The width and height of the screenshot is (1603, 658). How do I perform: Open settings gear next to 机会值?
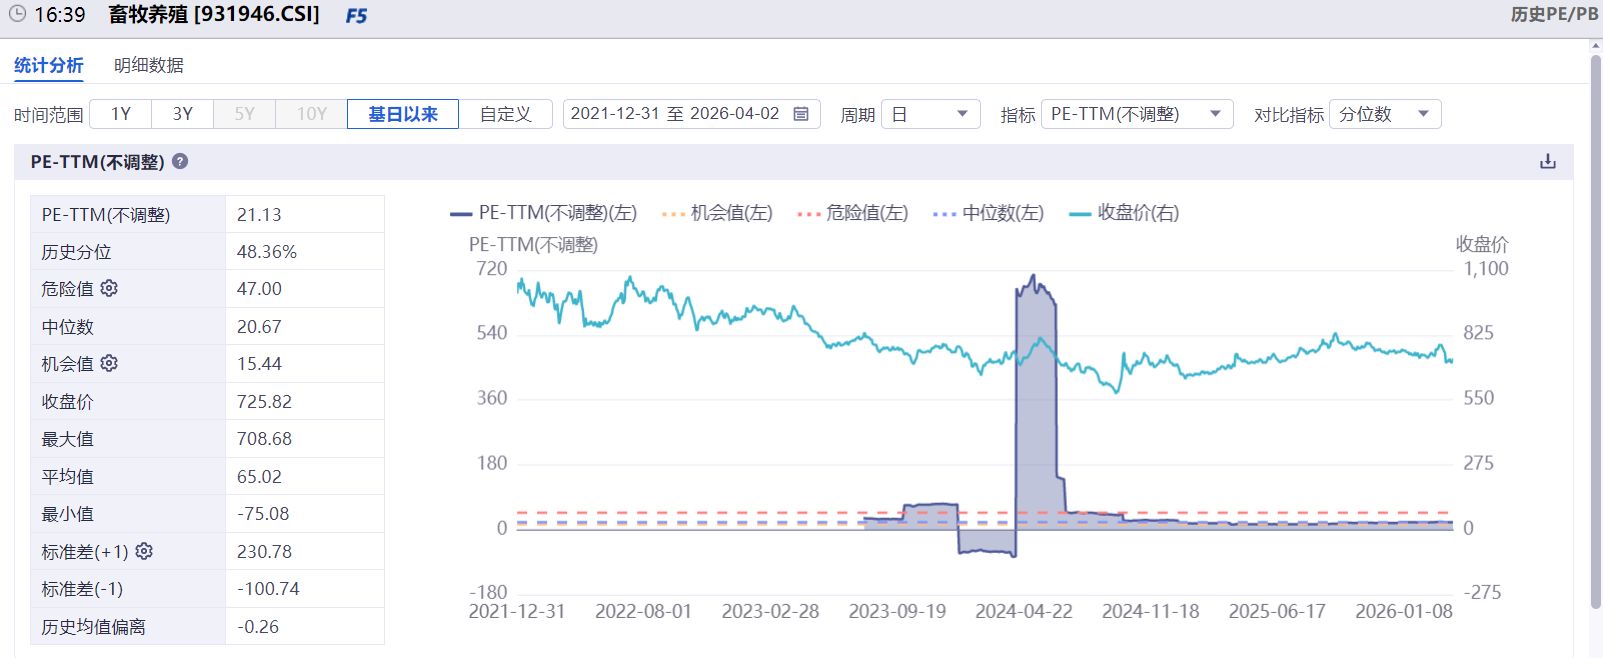tap(109, 363)
